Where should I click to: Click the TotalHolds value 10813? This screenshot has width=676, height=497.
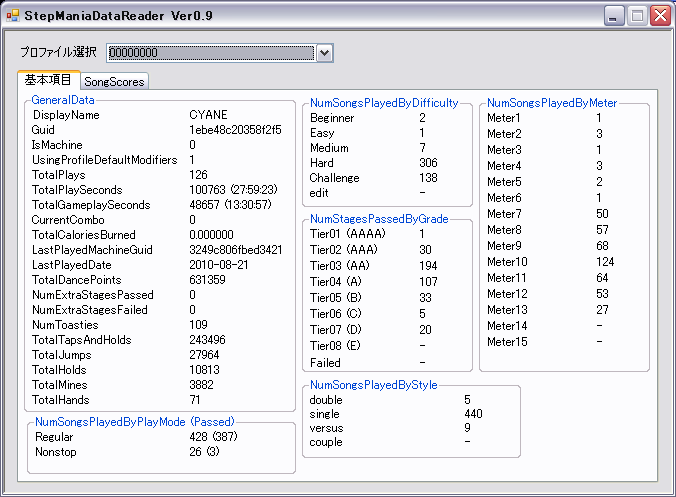point(204,370)
